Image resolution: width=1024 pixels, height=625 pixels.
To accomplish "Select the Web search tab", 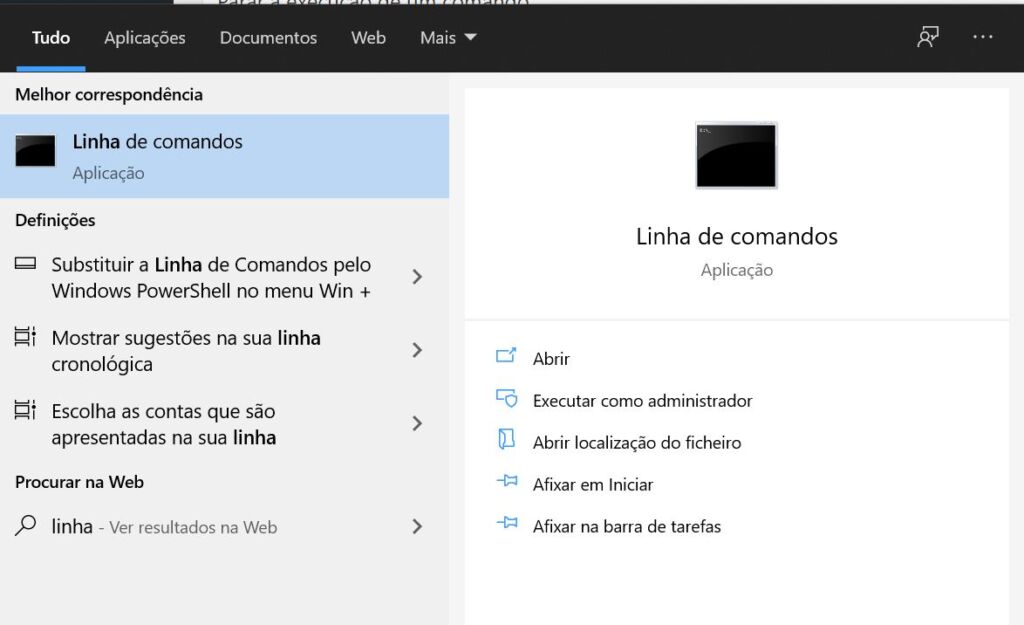I will click(x=368, y=38).
